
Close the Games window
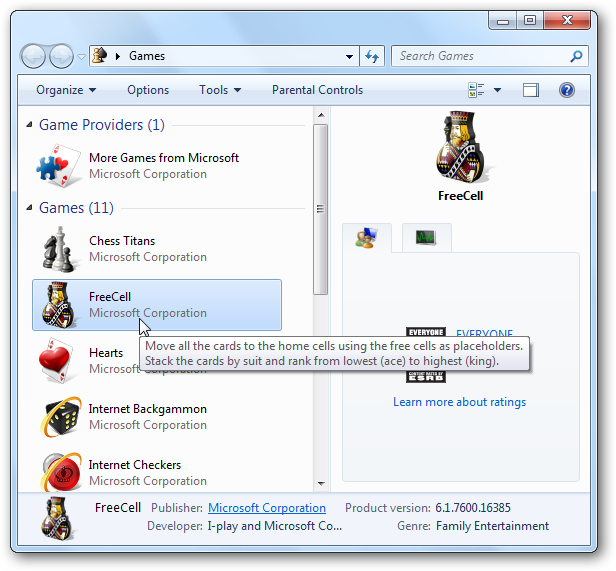[567, 21]
